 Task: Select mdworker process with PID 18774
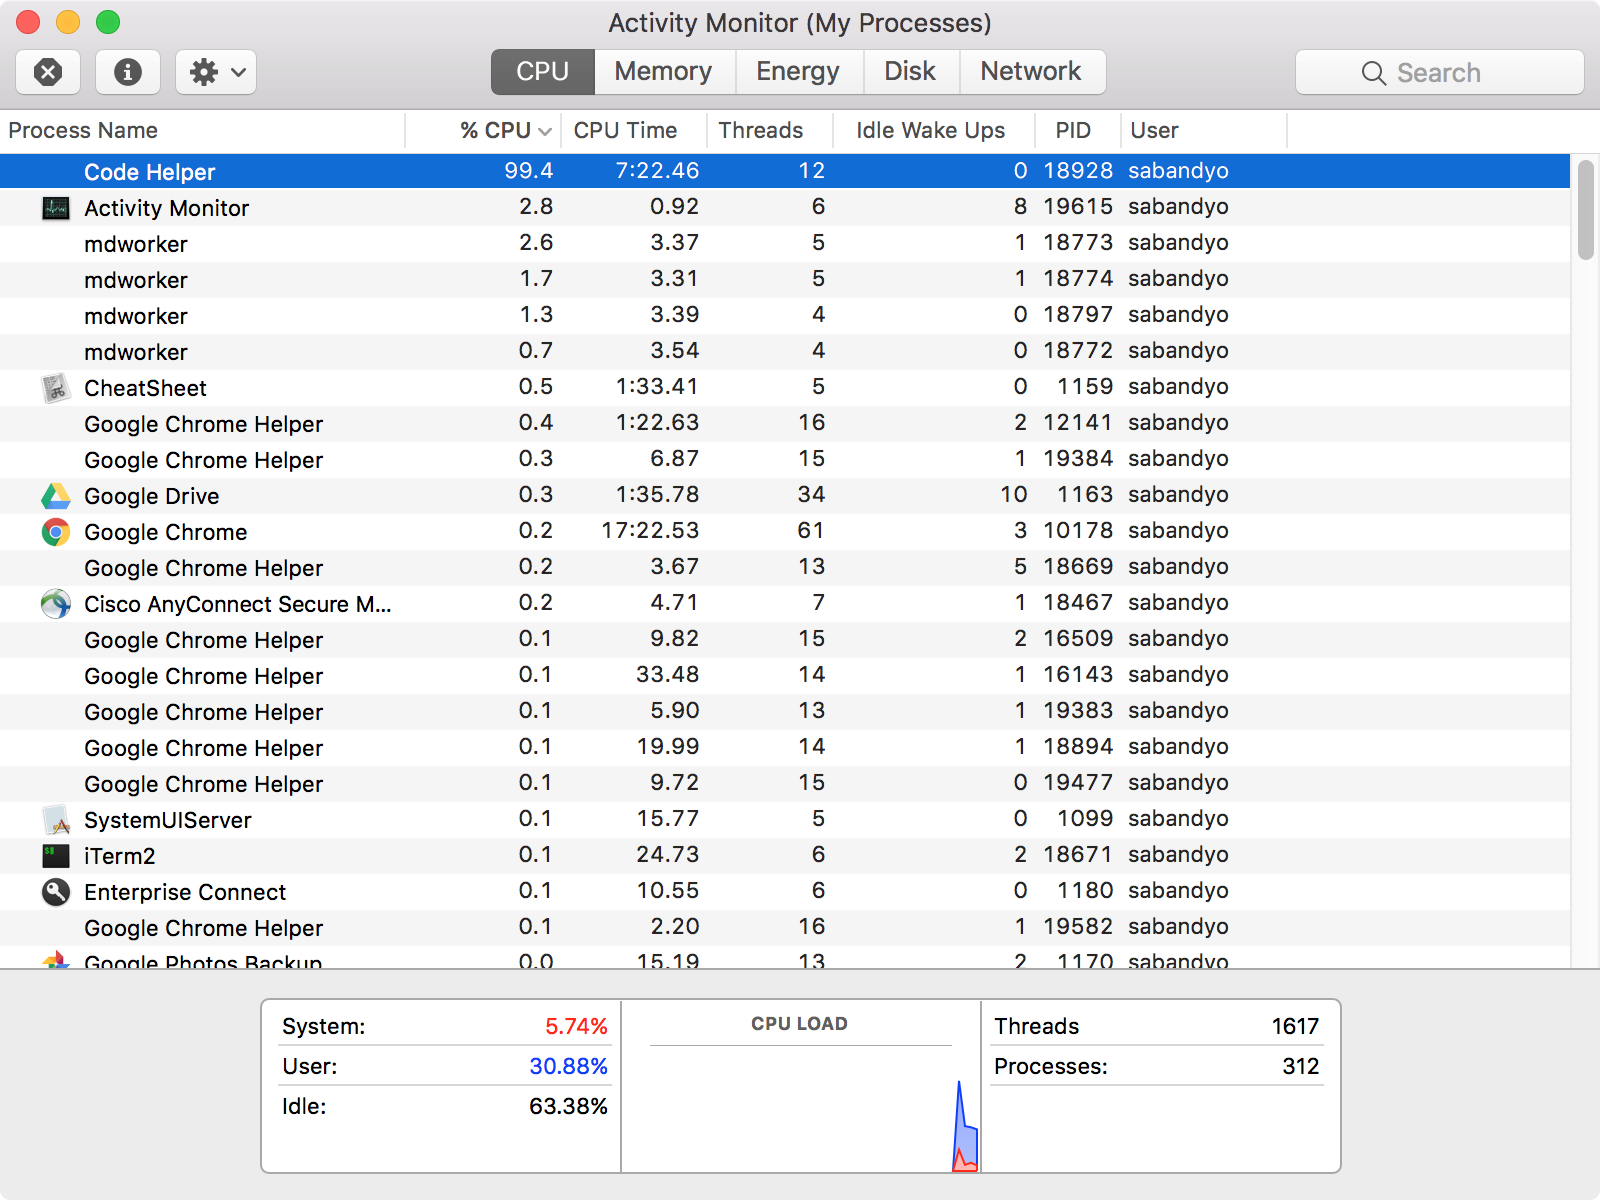pyautogui.click(x=785, y=279)
